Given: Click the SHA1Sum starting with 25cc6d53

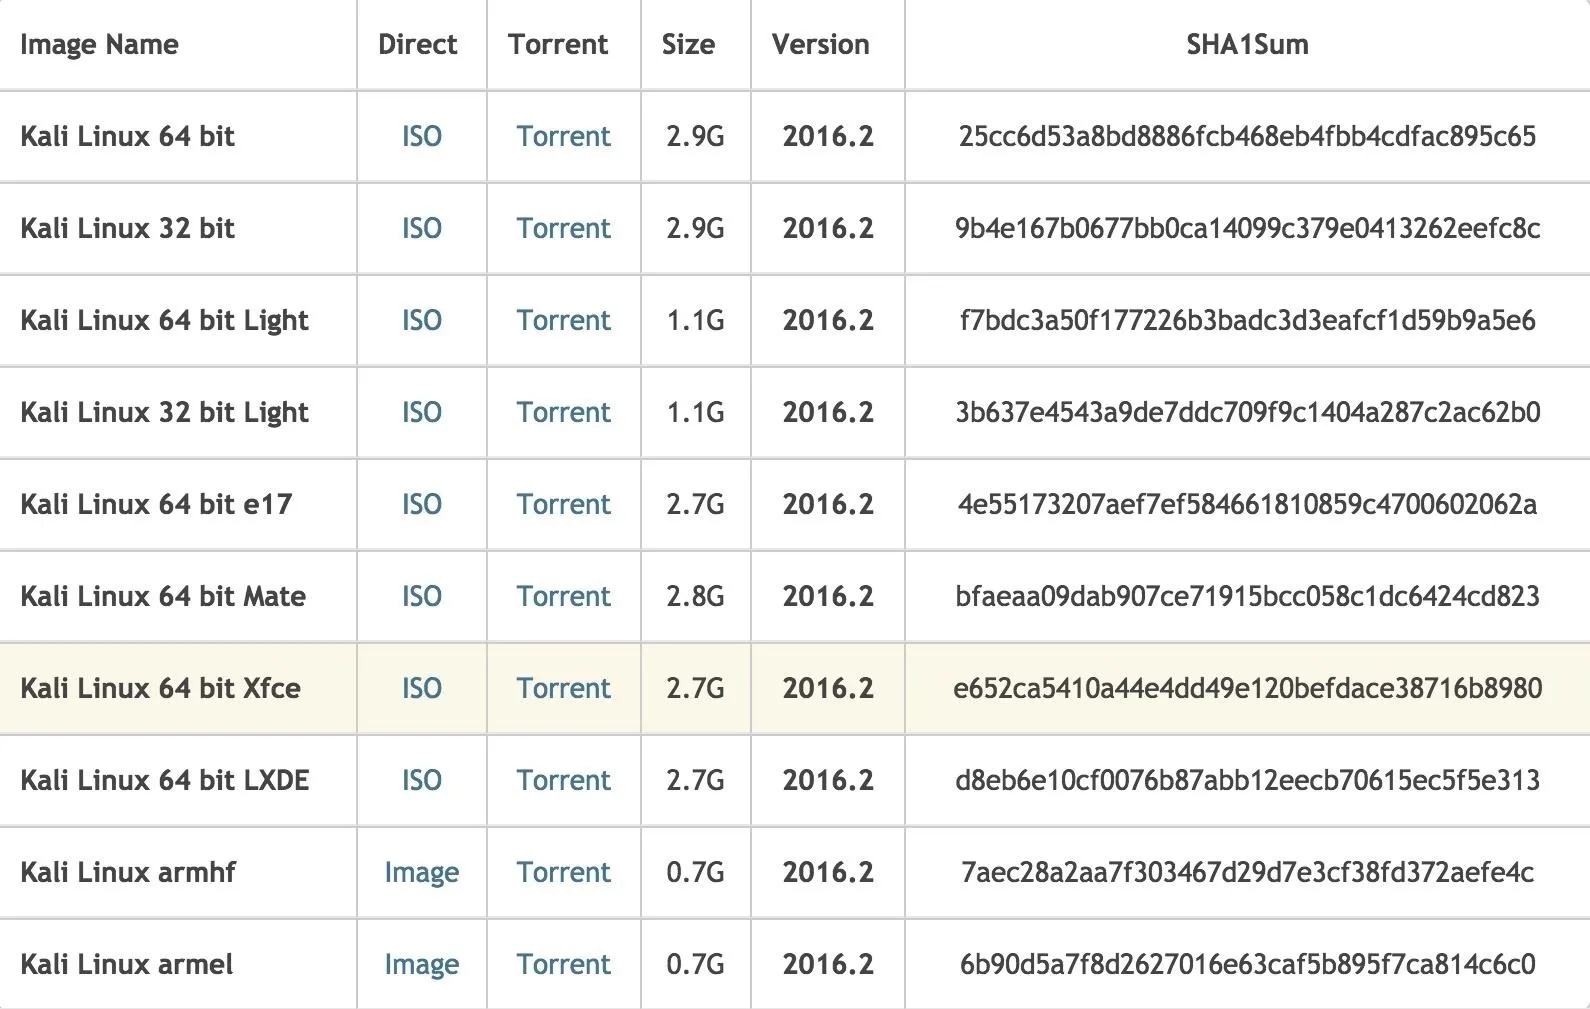Looking at the screenshot, I should [x=1247, y=136].
